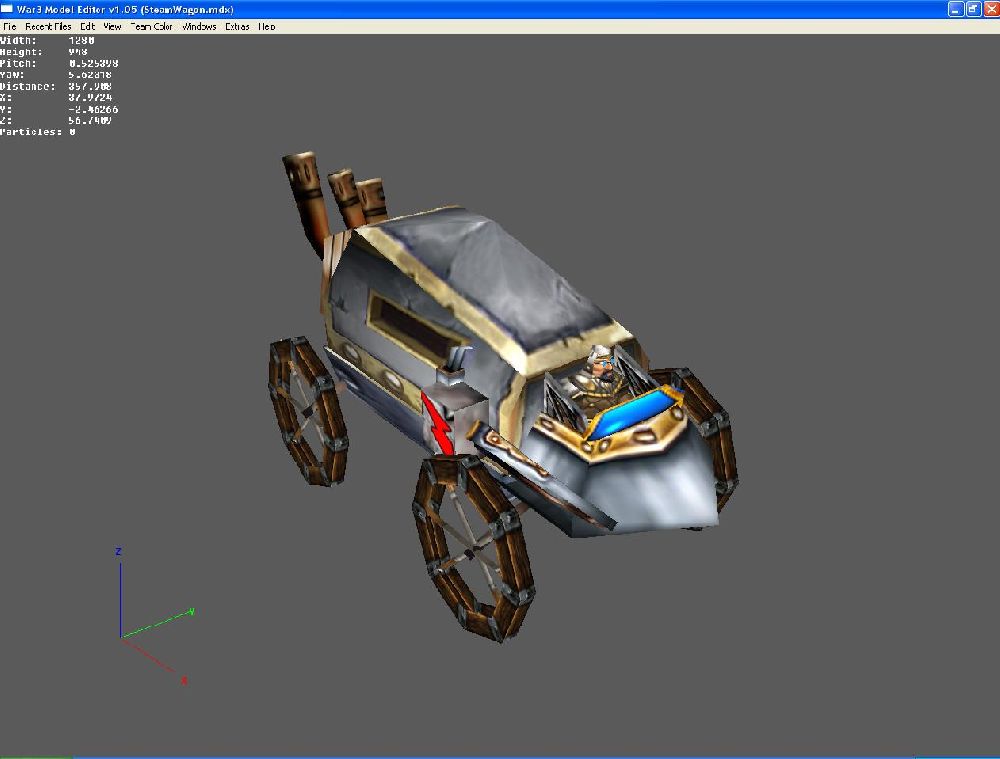Open the Help menu
Image resolution: width=1000 pixels, height=759 pixels.
coord(267,27)
